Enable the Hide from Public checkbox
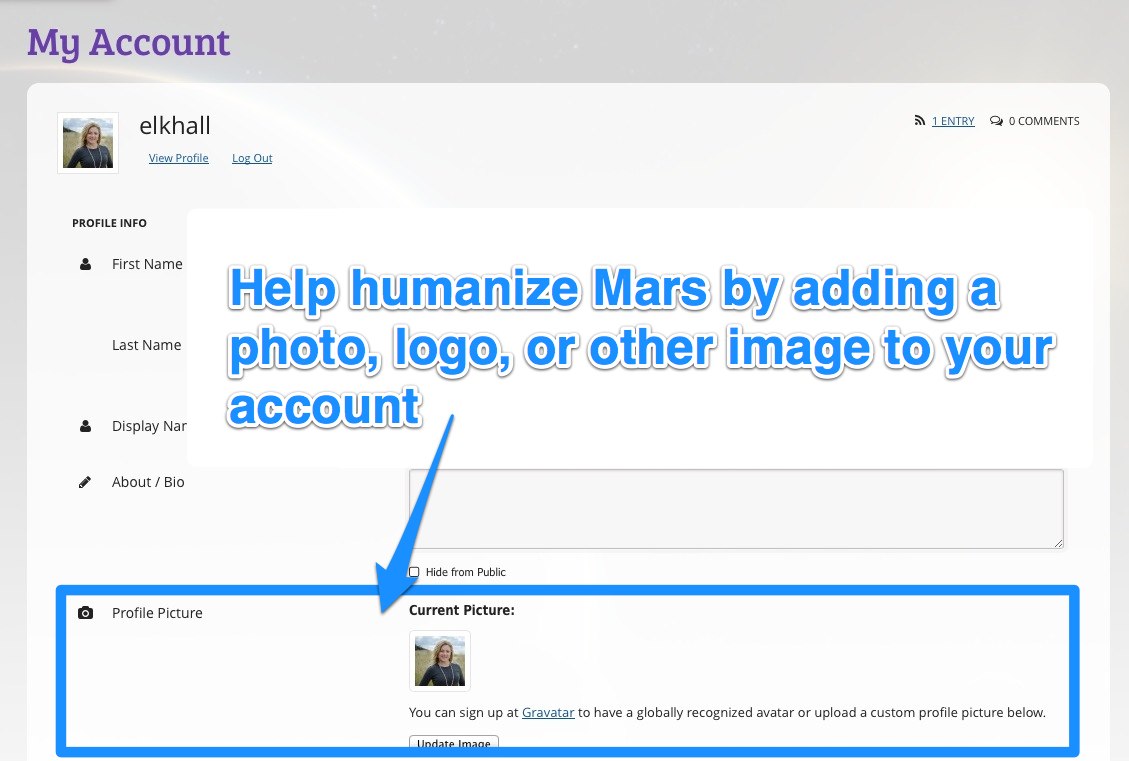This screenshot has height=761, width=1129. point(414,572)
